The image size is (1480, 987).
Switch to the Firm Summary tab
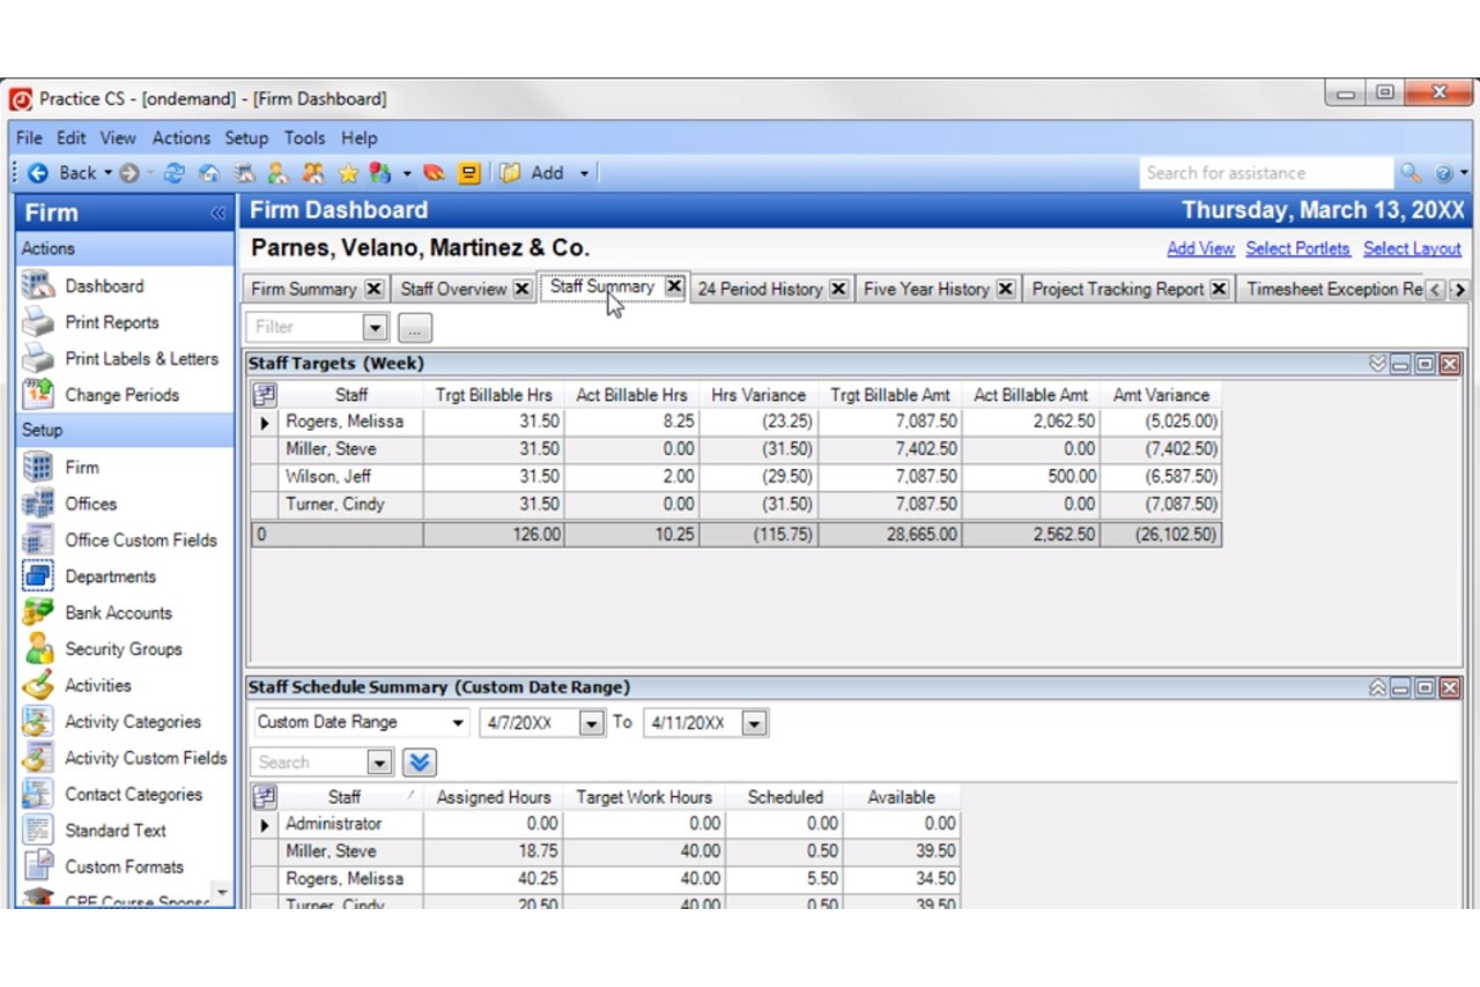tap(305, 289)
